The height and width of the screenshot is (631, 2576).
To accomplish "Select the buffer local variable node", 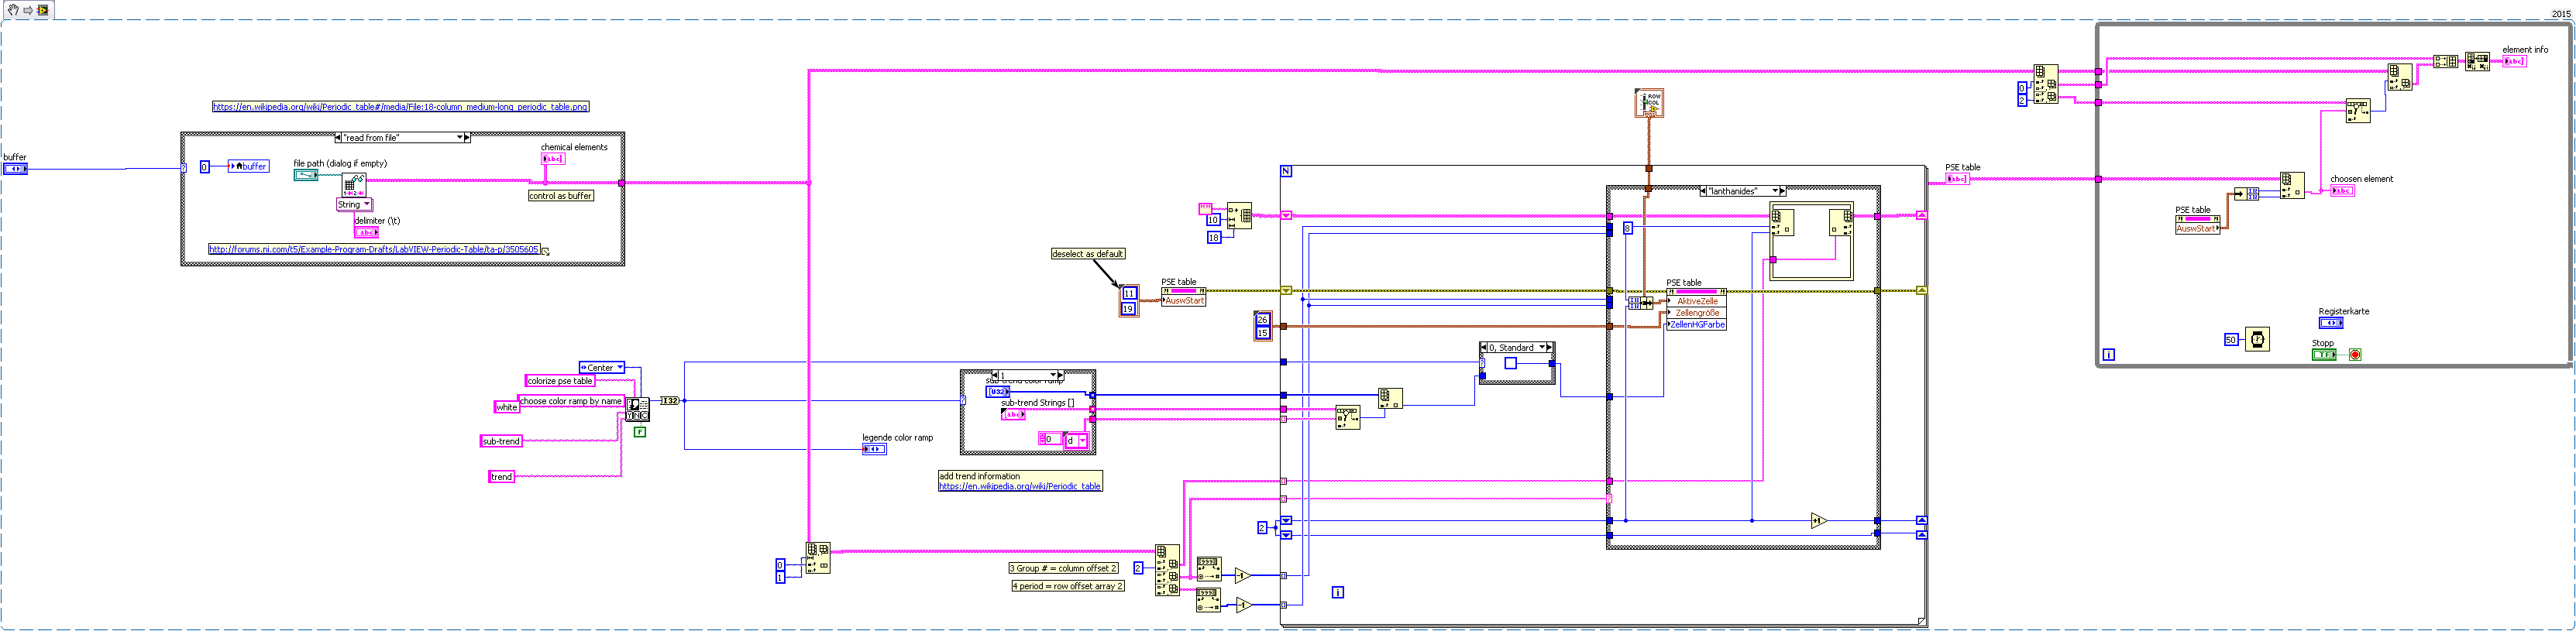I will pos(249,166).
